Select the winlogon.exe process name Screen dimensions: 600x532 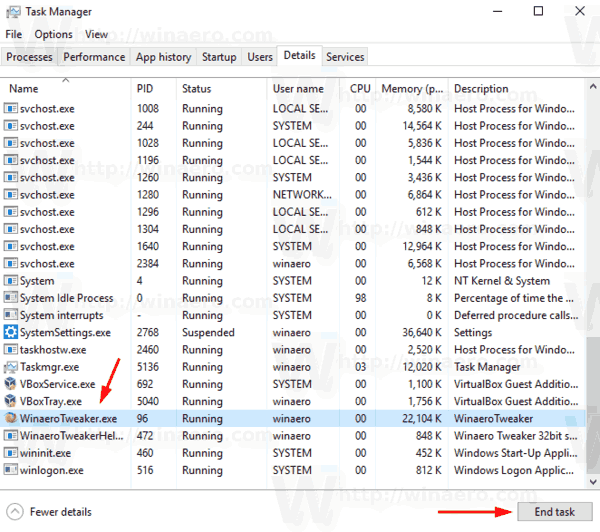pos(52,470)
